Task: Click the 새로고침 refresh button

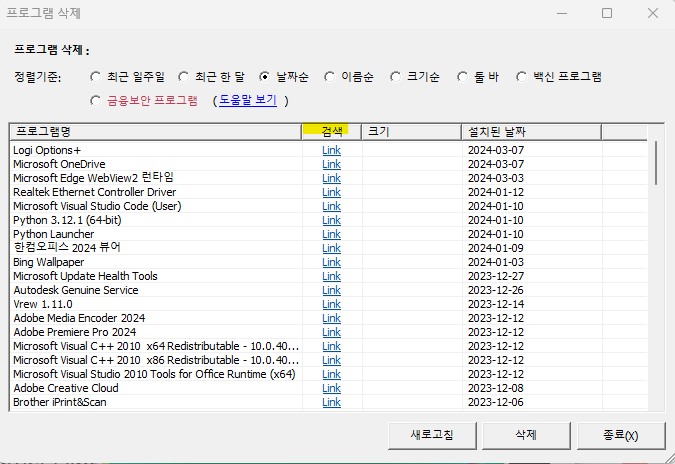Action: [432, 435]
